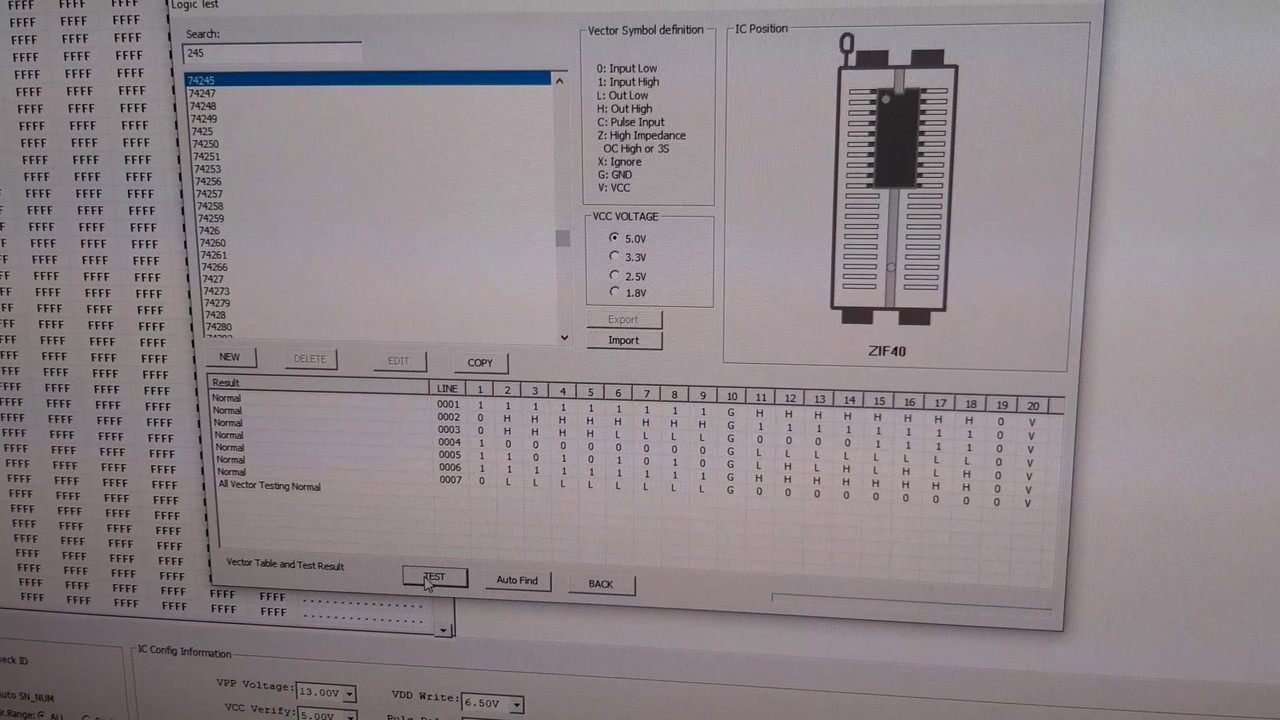Select 74273 in the chip list
Screen dimensions: 1280x720
pyautogui.click(x=216, y=291)
